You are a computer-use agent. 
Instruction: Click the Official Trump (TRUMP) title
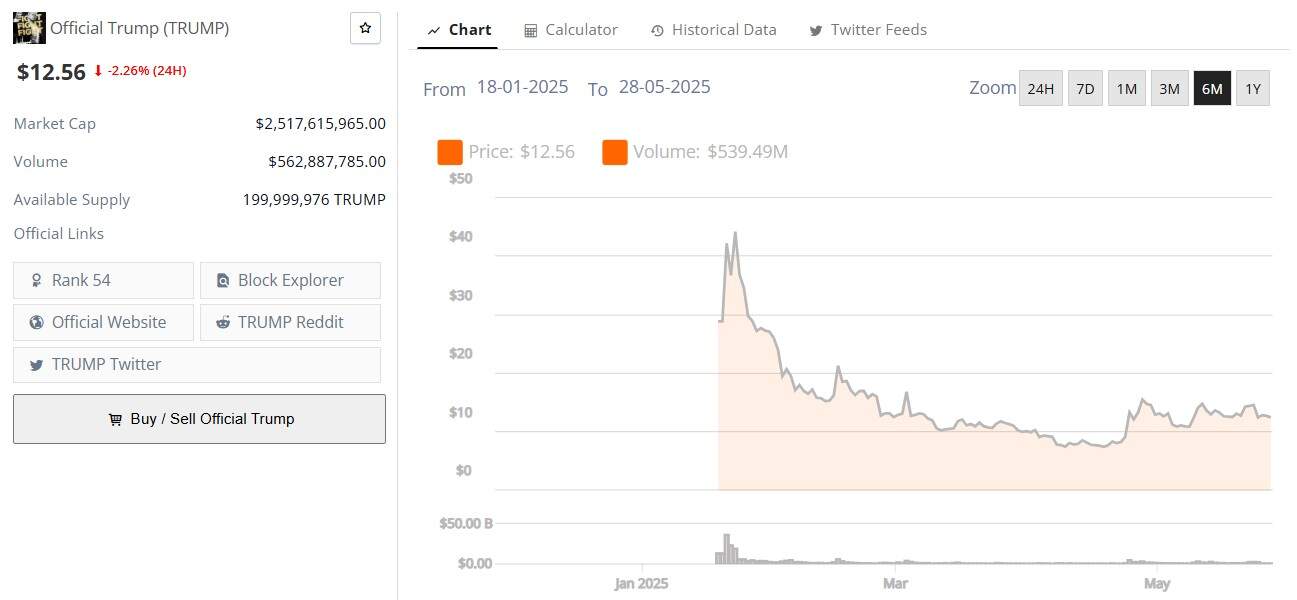(140, 28)
